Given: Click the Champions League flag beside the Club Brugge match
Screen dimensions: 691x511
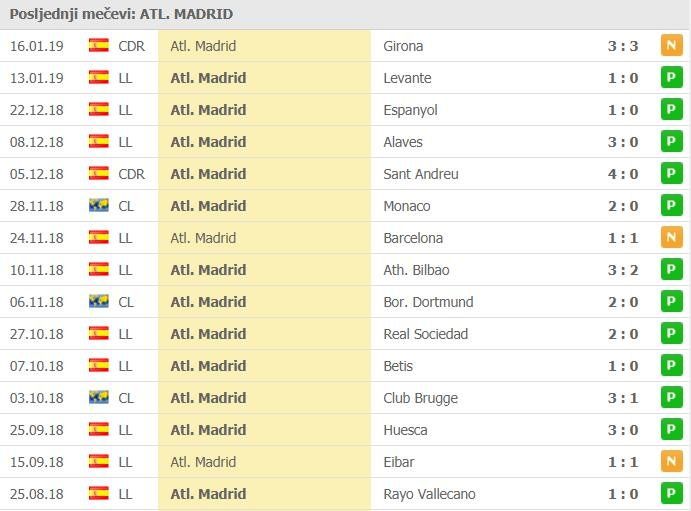Looking at the screenshot, I should pyautogui.click(x=98, y=398).
